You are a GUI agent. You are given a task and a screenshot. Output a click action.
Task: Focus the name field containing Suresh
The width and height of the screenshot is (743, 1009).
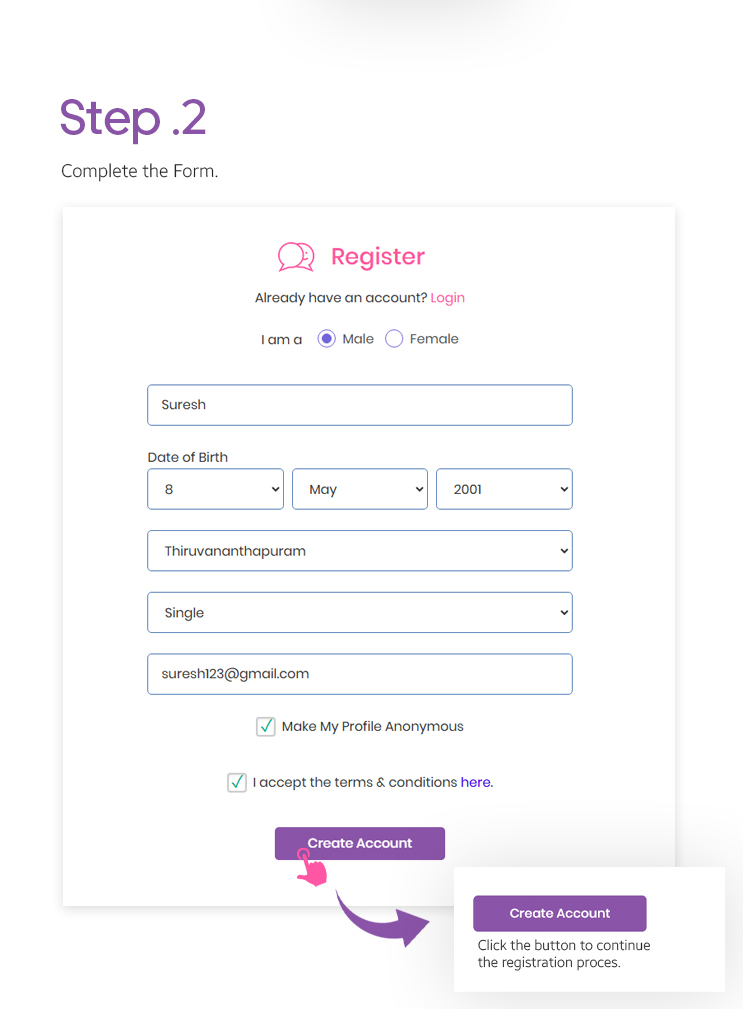coord(360,405)
